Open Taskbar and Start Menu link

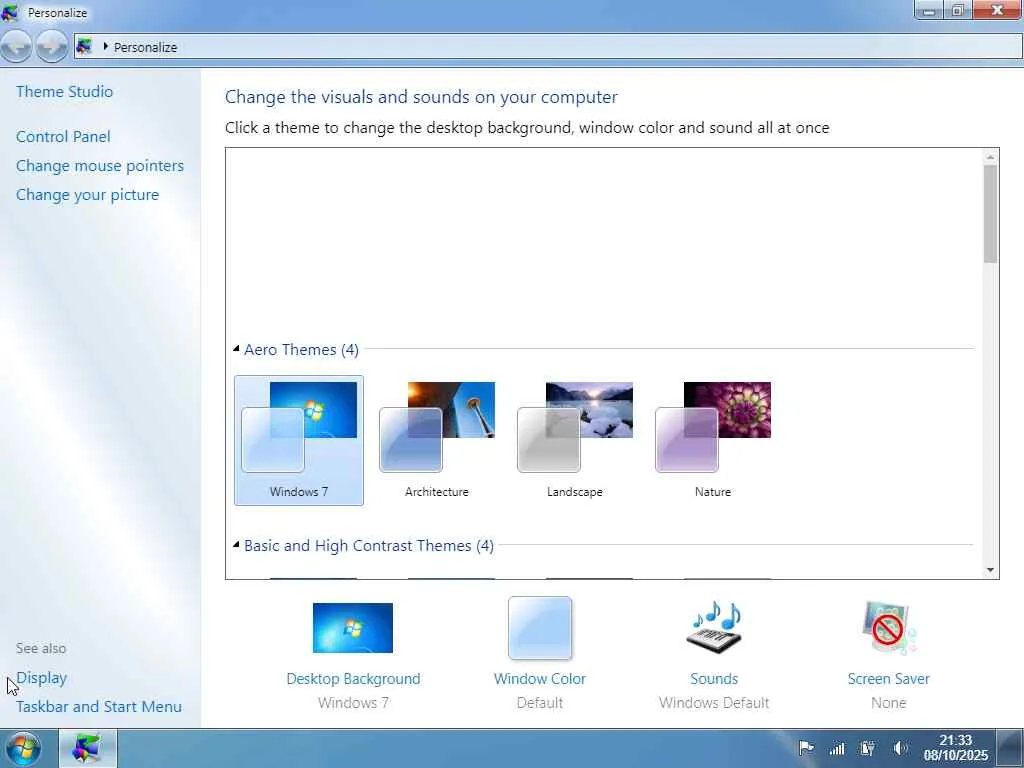pos(99,707)
